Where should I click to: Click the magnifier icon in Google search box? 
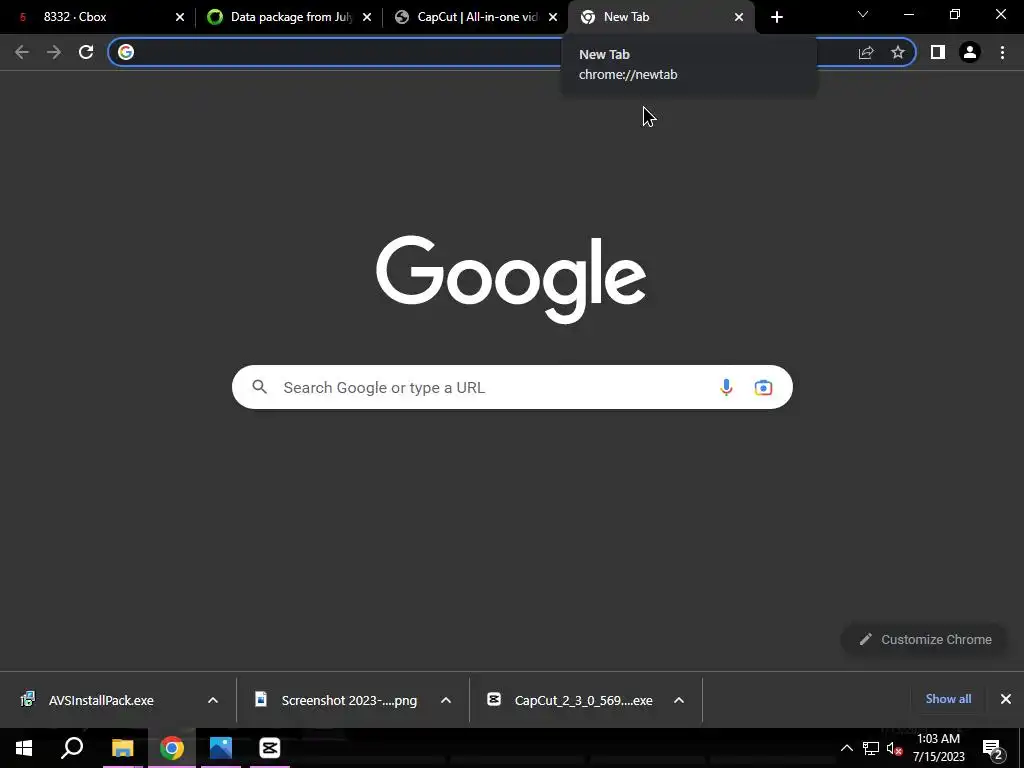pos(260,387)
